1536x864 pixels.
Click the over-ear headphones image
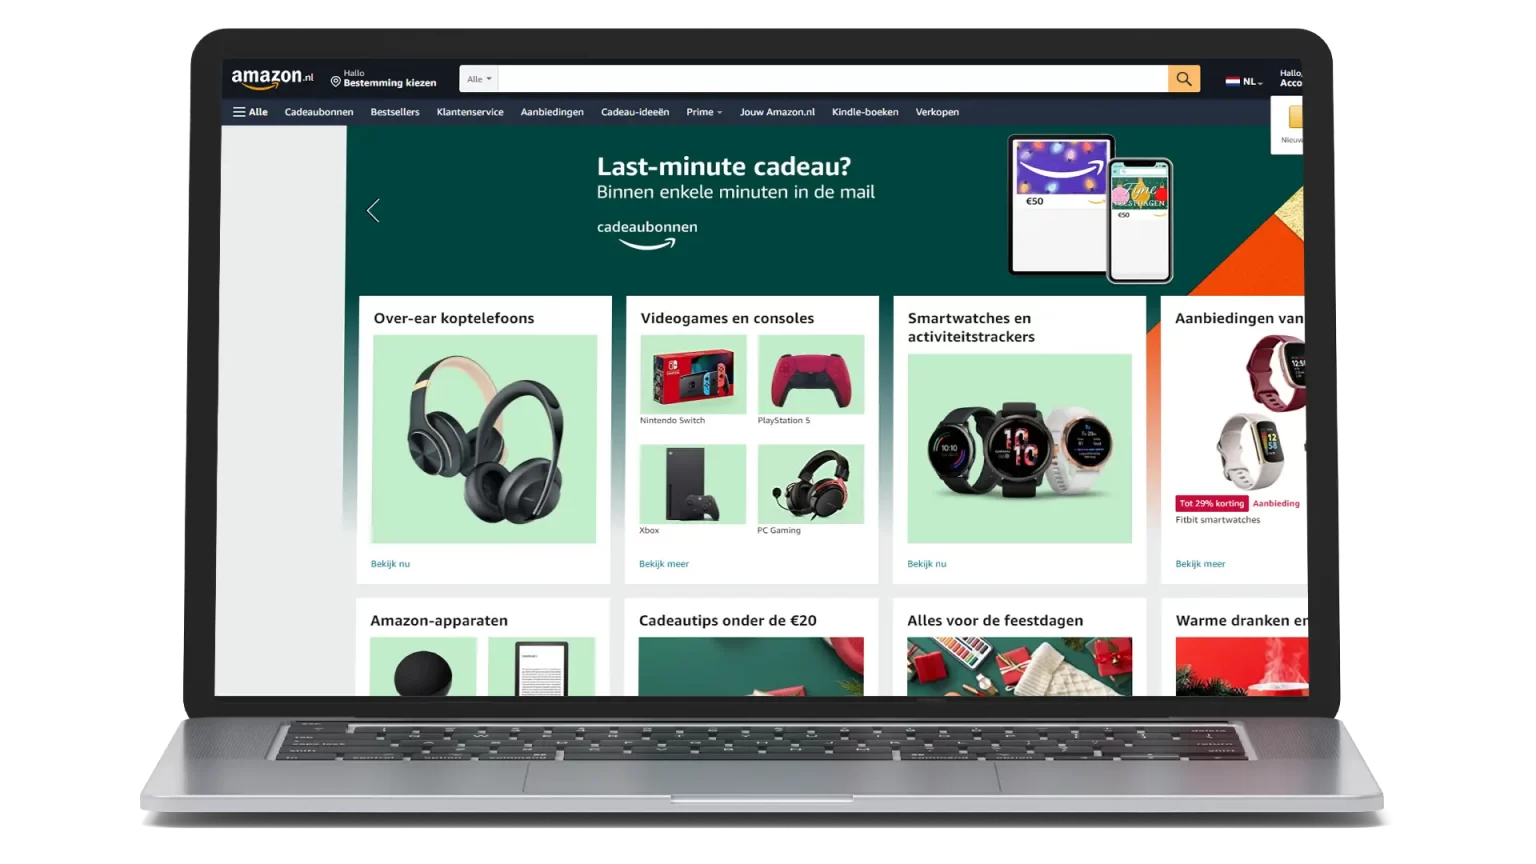484,439
